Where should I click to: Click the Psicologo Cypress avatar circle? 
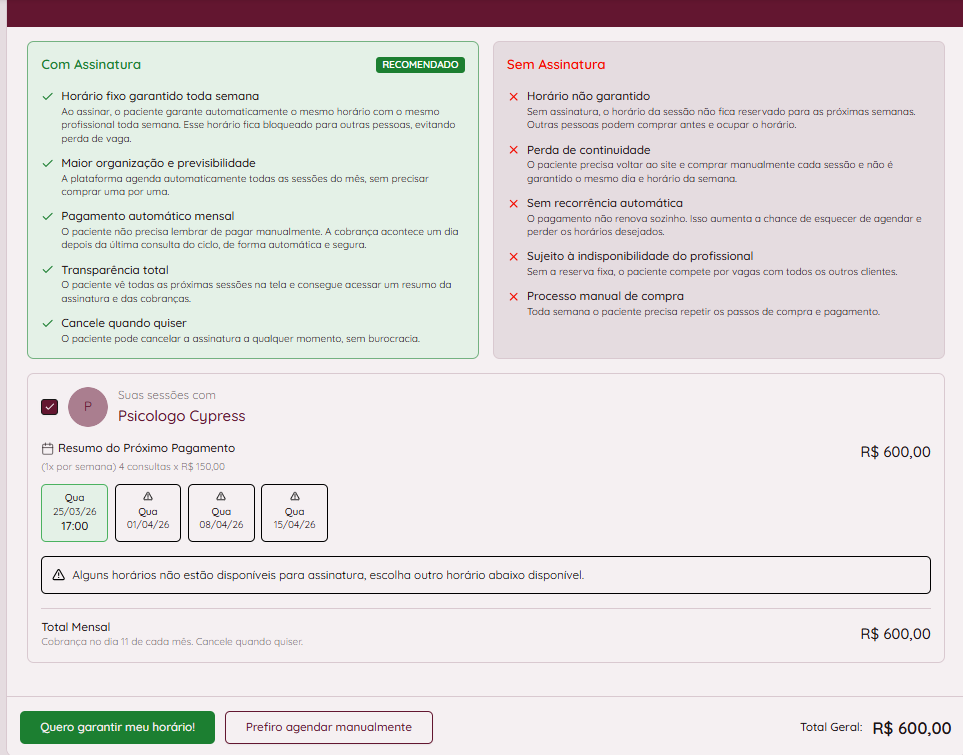(x=88, y=406)
